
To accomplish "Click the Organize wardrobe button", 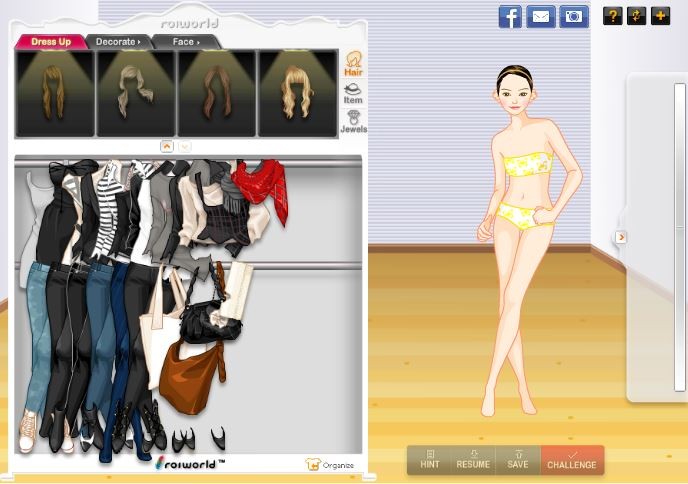I will click(330, 465).
